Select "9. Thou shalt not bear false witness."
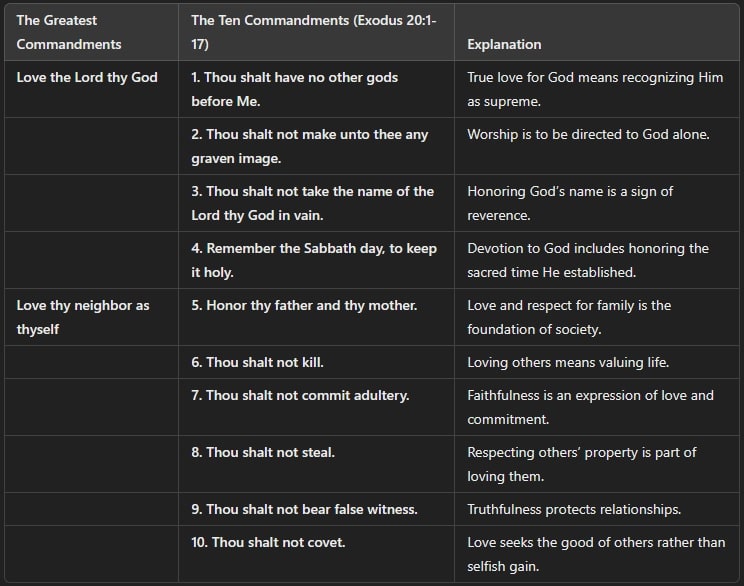The width and height of the screenshot is (744, 586). [x=304, y=509]
